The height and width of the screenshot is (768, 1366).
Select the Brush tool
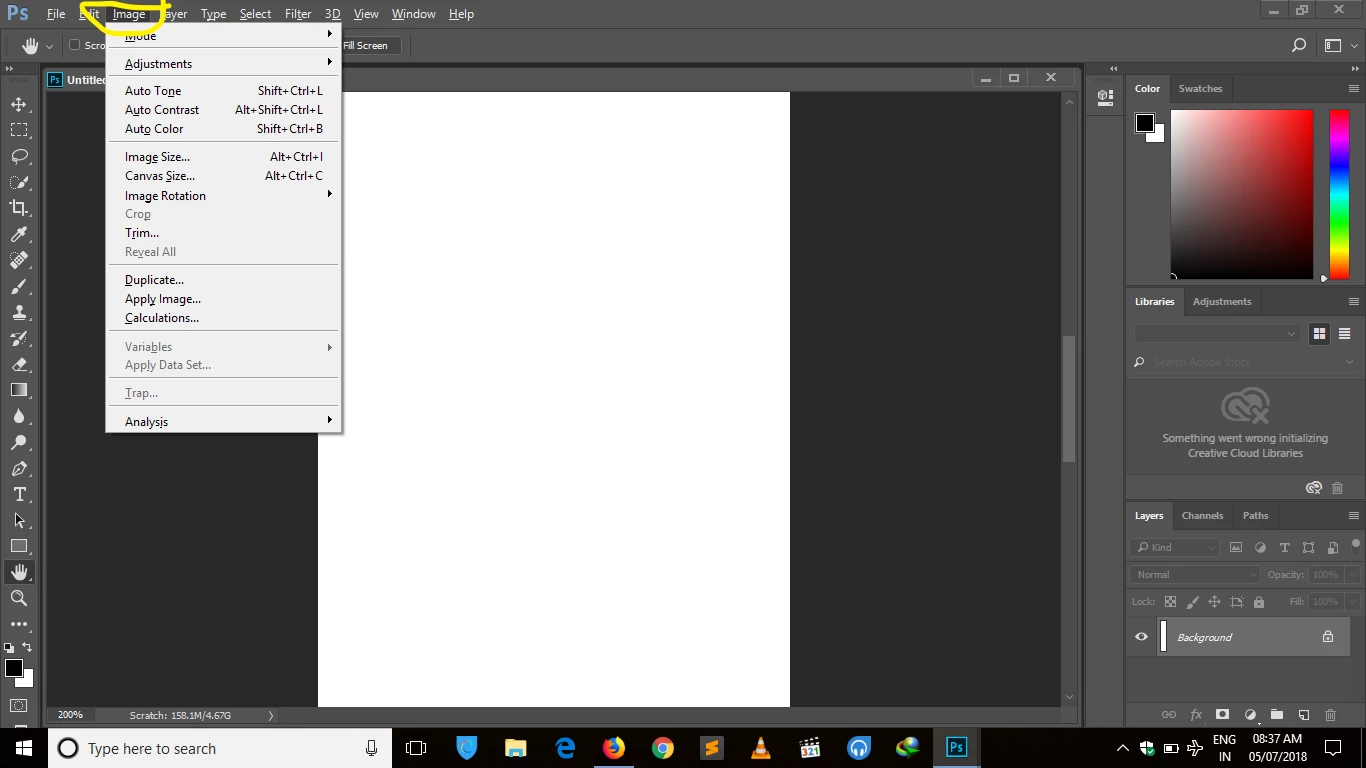coord(19,286)
